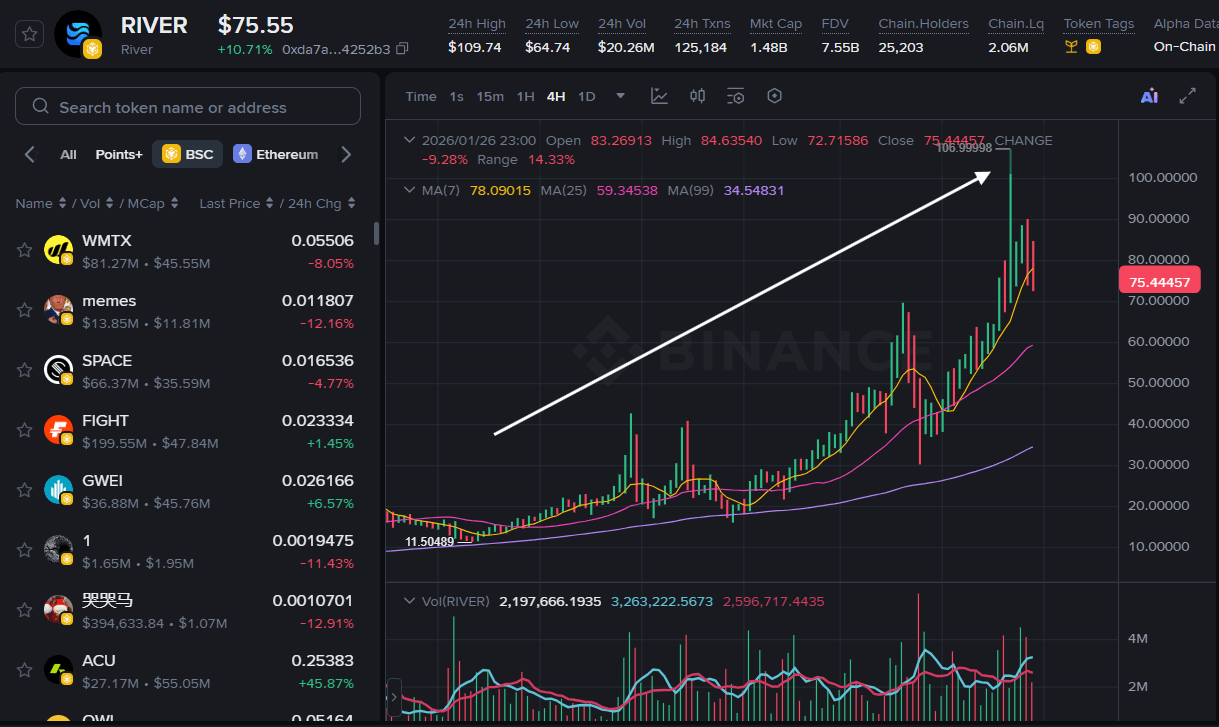Screen dimensions: 1219x727
Task: Open the SPACE token logo
Action: click(x=59, y=371)
